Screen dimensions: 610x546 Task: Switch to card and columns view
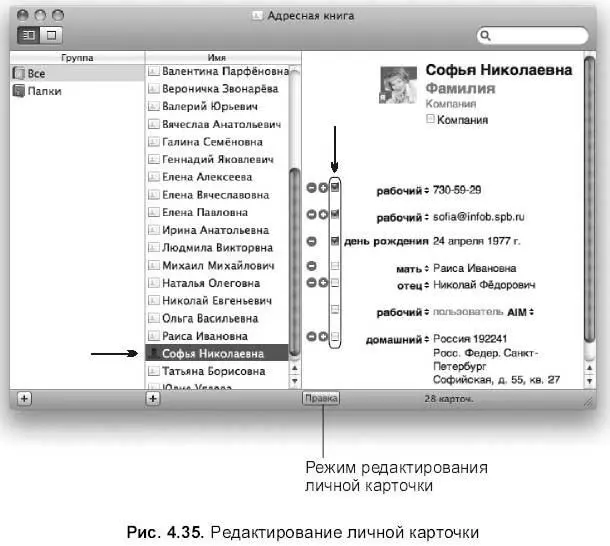28,35
